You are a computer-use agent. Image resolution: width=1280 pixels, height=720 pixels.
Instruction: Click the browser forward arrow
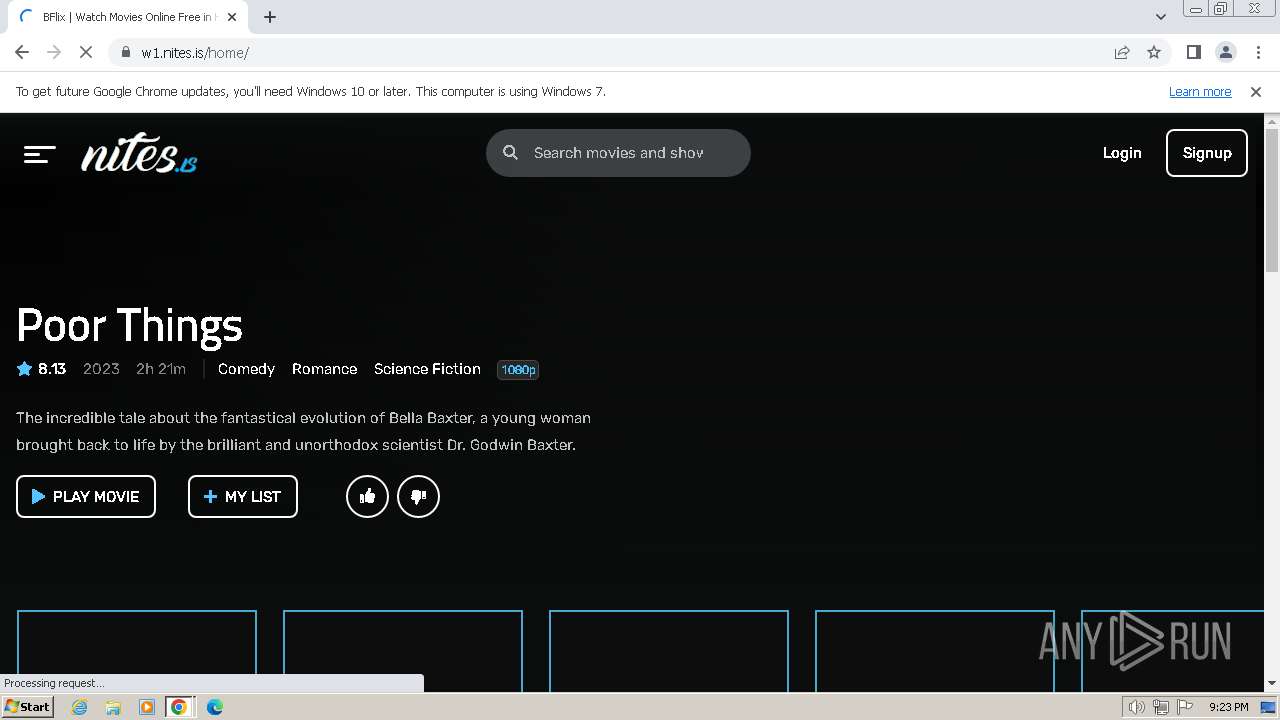pyautogui.click(x=54, y=52)
